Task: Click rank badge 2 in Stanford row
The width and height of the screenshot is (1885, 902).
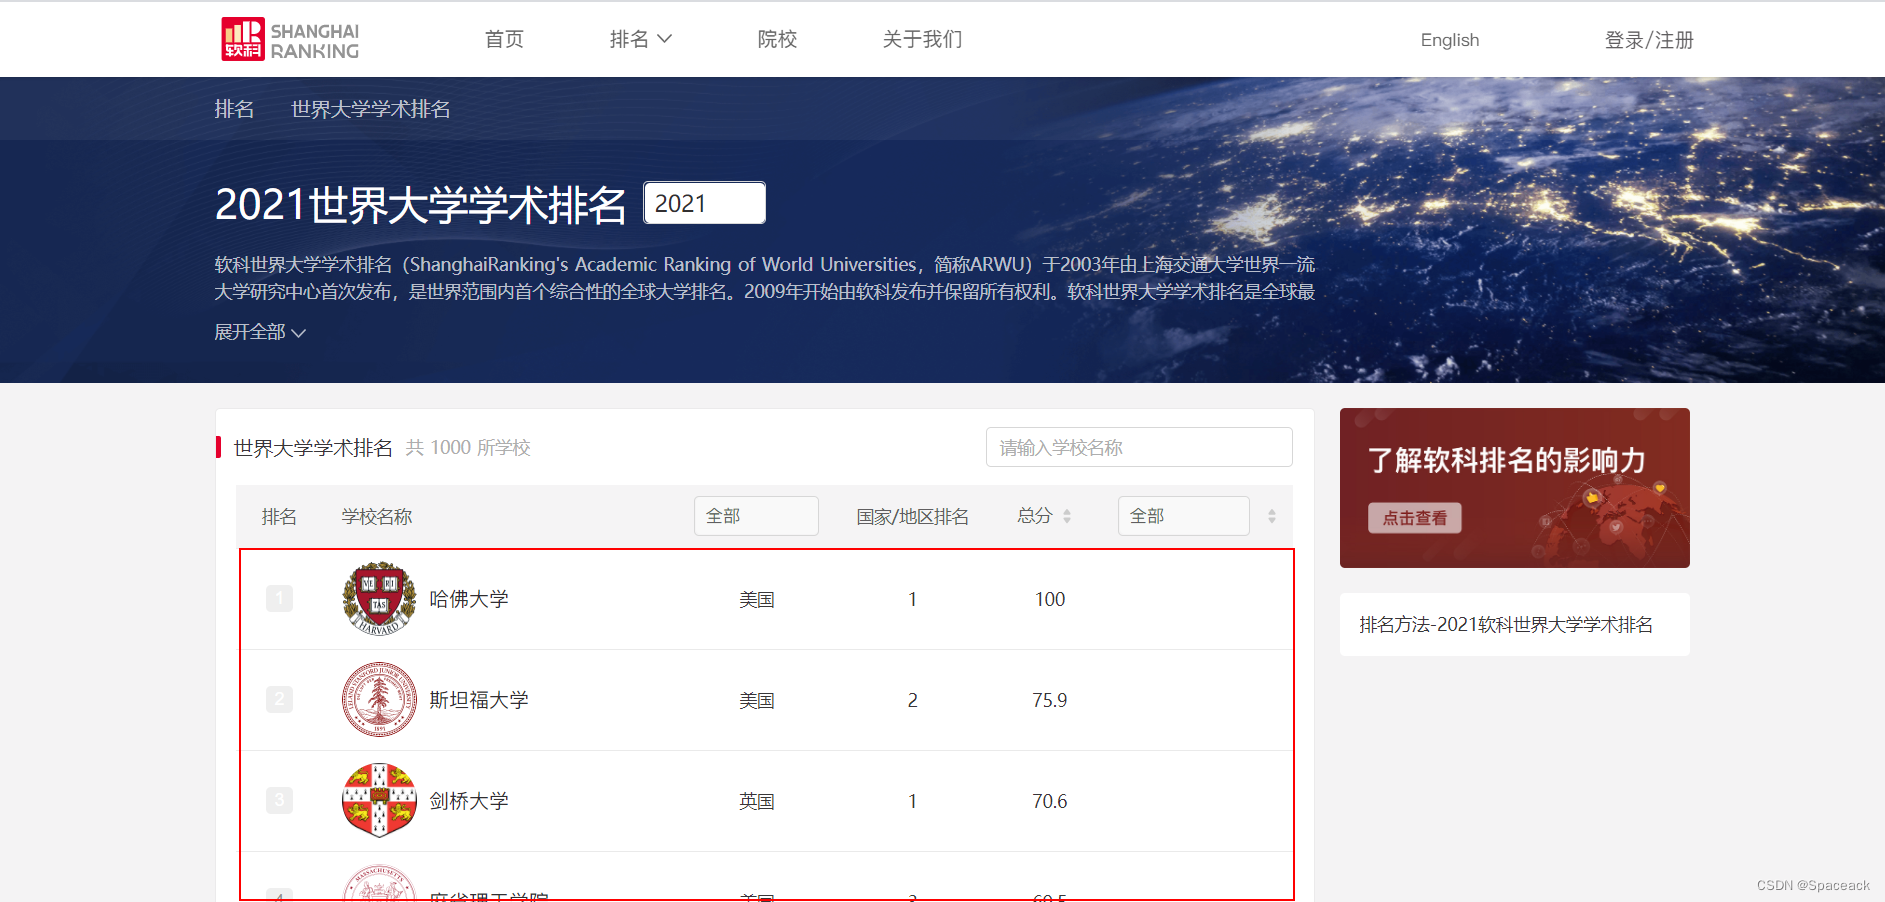Action: click(x=279, y=699)
